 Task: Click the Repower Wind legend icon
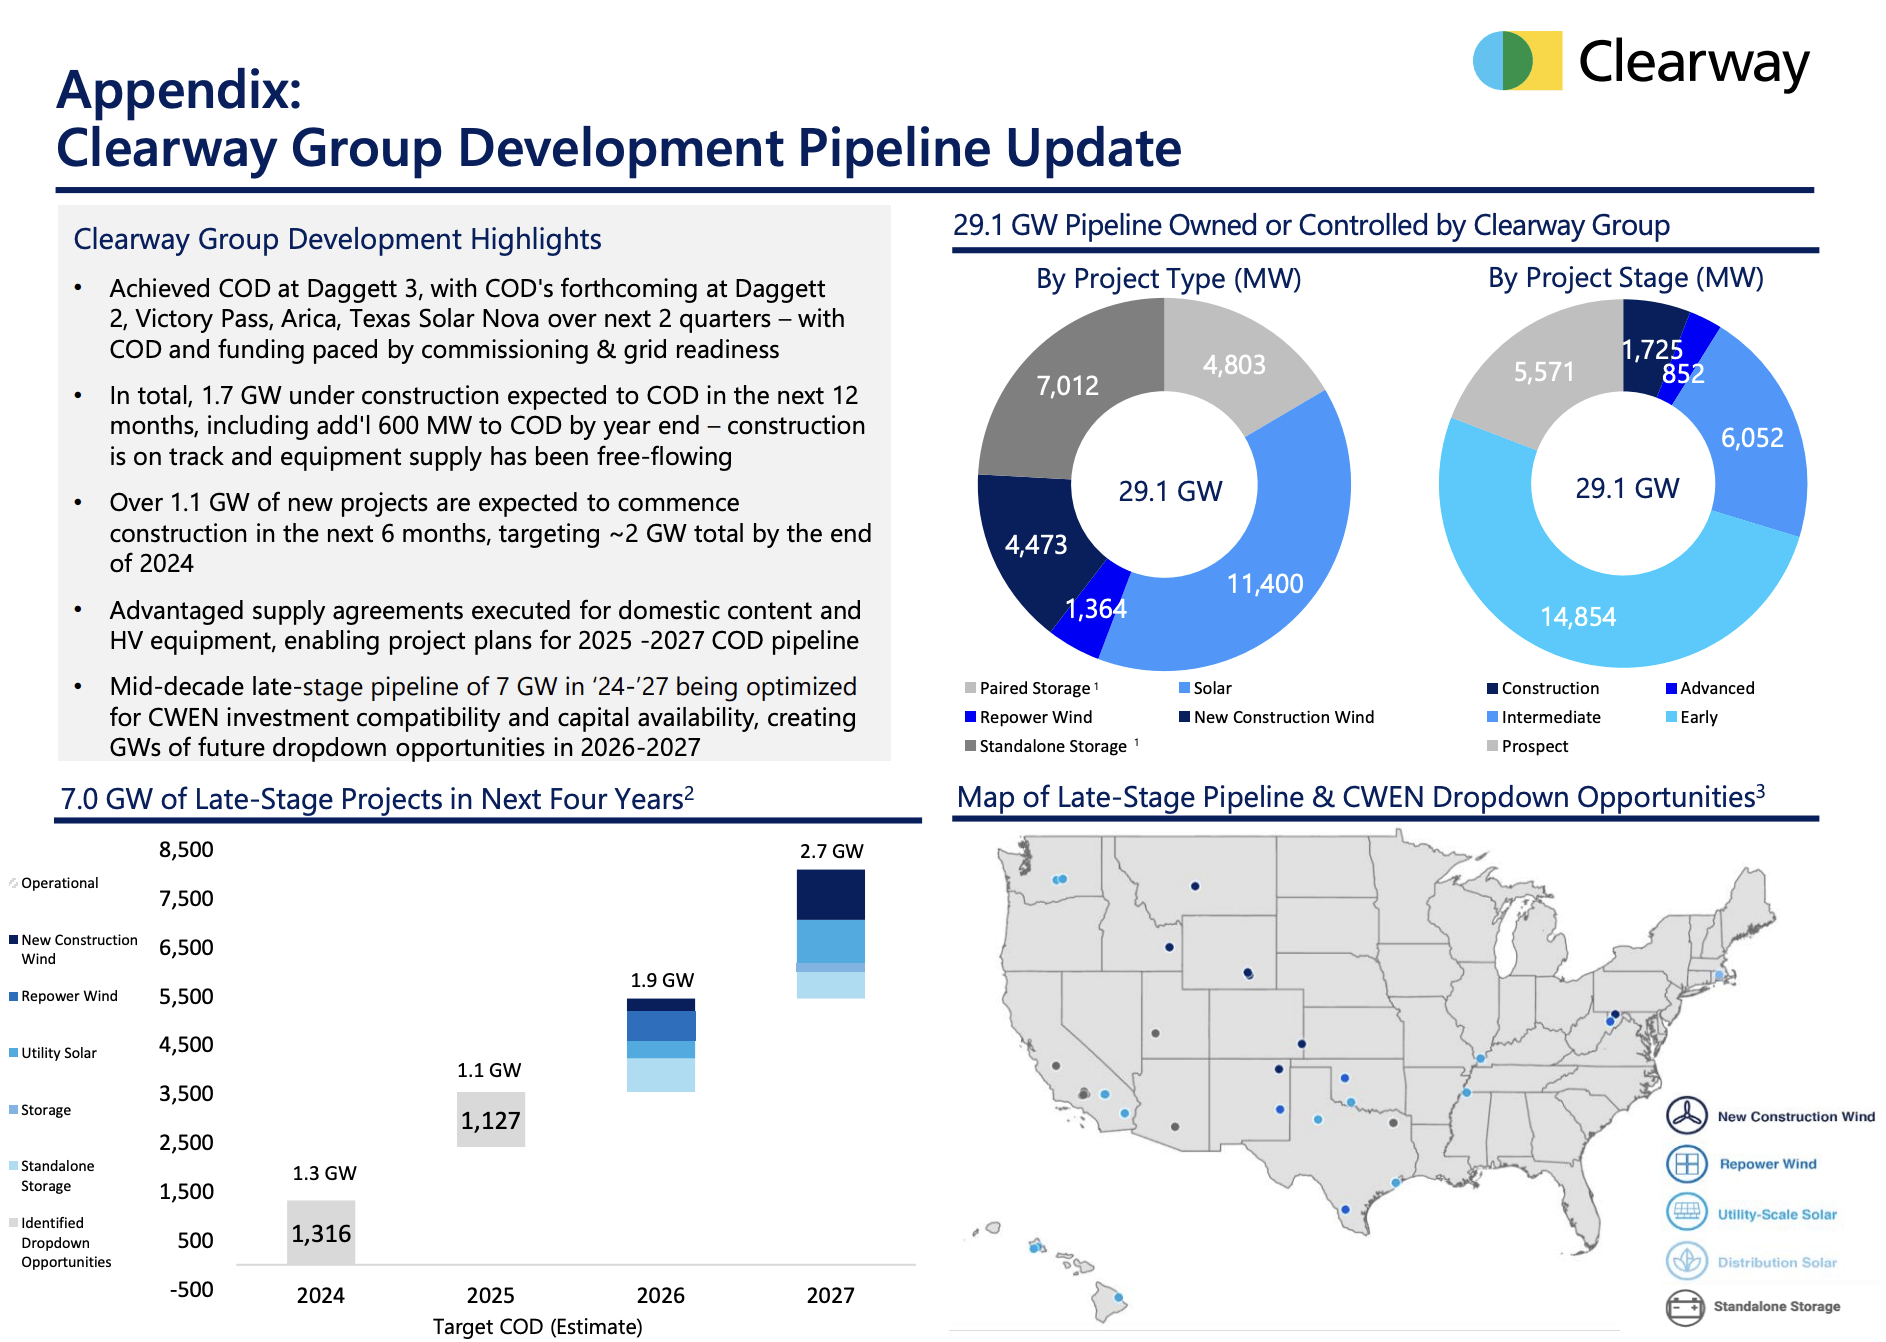(1689, 1163)
